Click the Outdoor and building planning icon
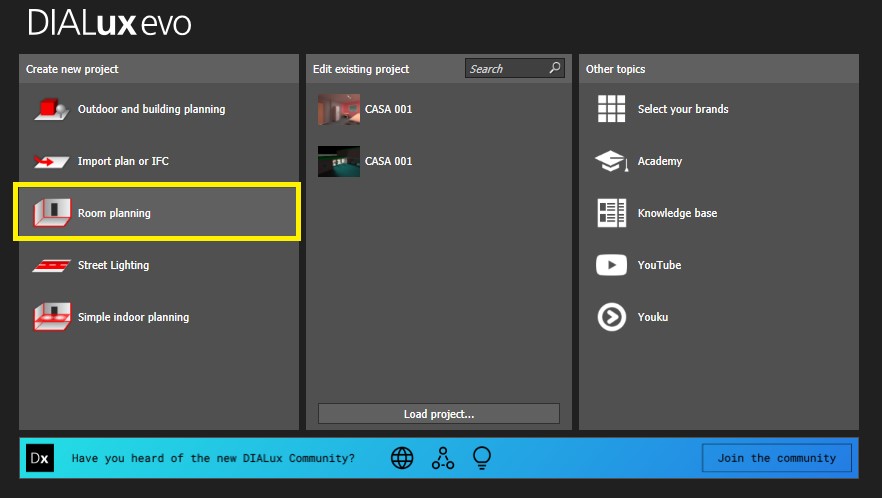 [50, 109]
